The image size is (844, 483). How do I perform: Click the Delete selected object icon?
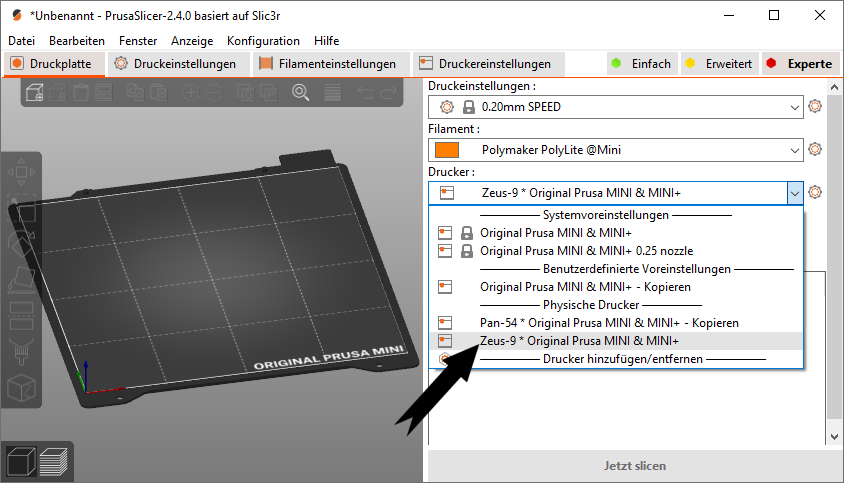58,92
